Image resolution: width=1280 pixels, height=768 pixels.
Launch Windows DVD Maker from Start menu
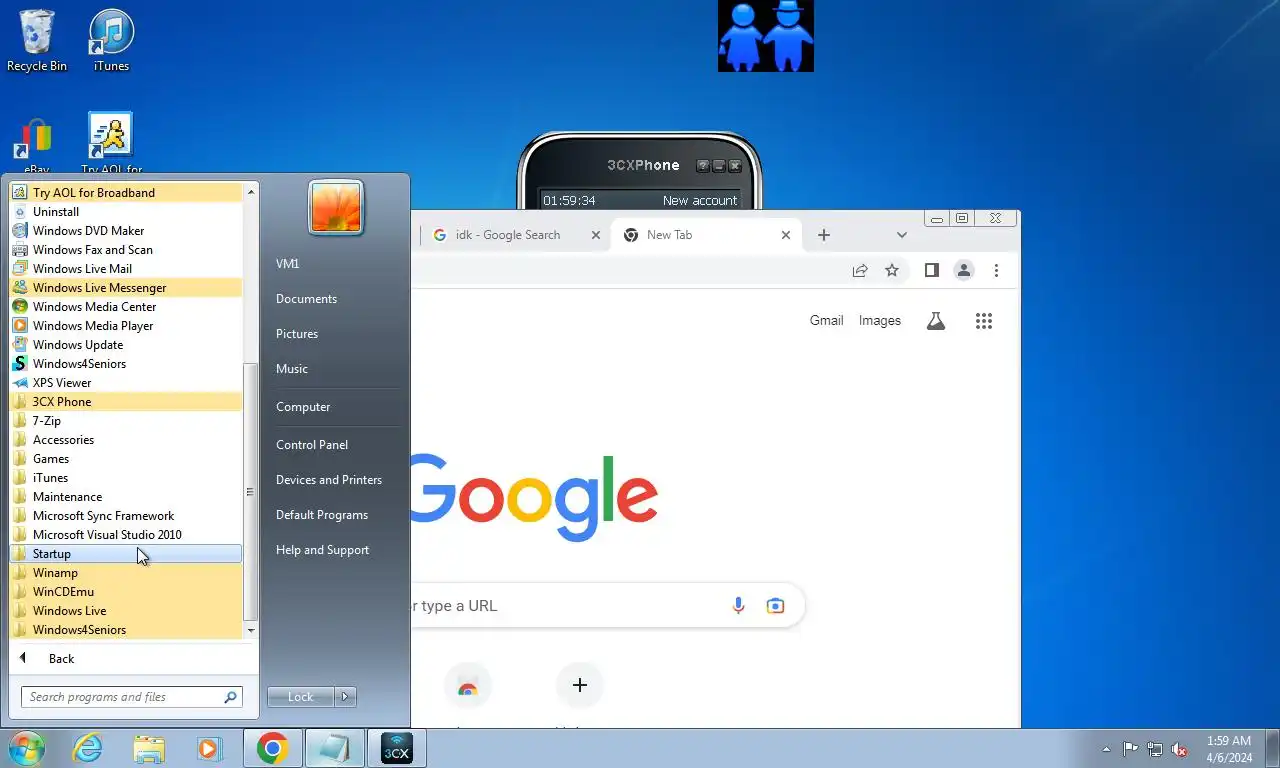coord(126,230)
